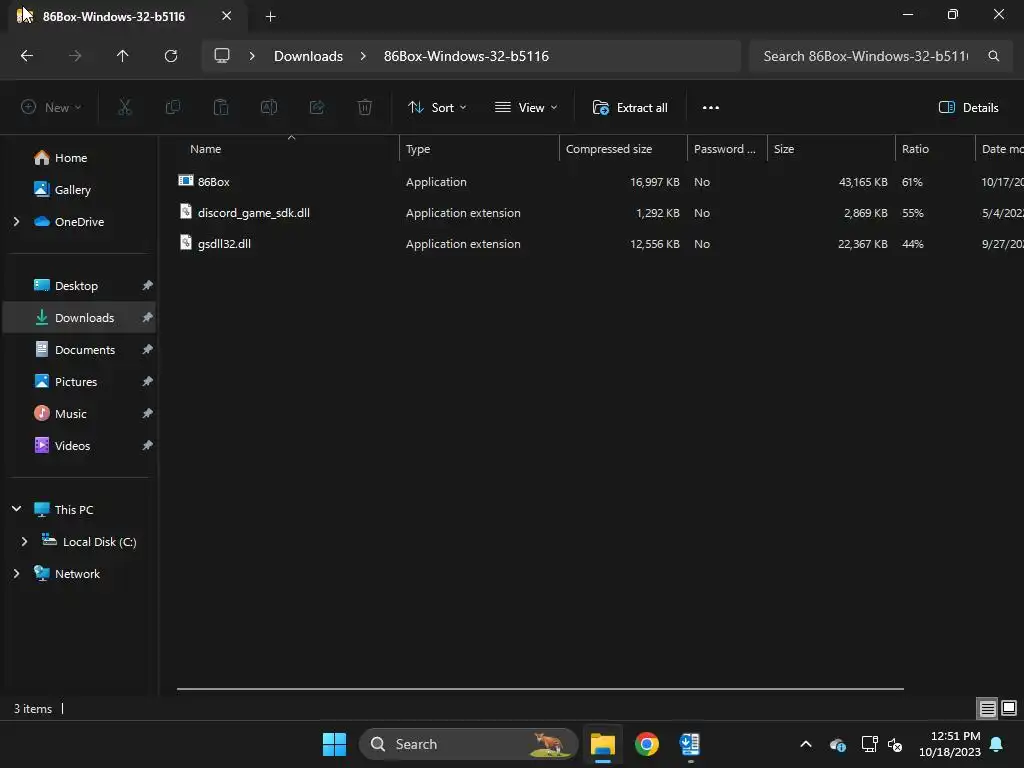Open Home in navigation pane
Image resolution: width=1024 pixels, height=768 pixels.
pyautogui.click(x=80, y=158)
